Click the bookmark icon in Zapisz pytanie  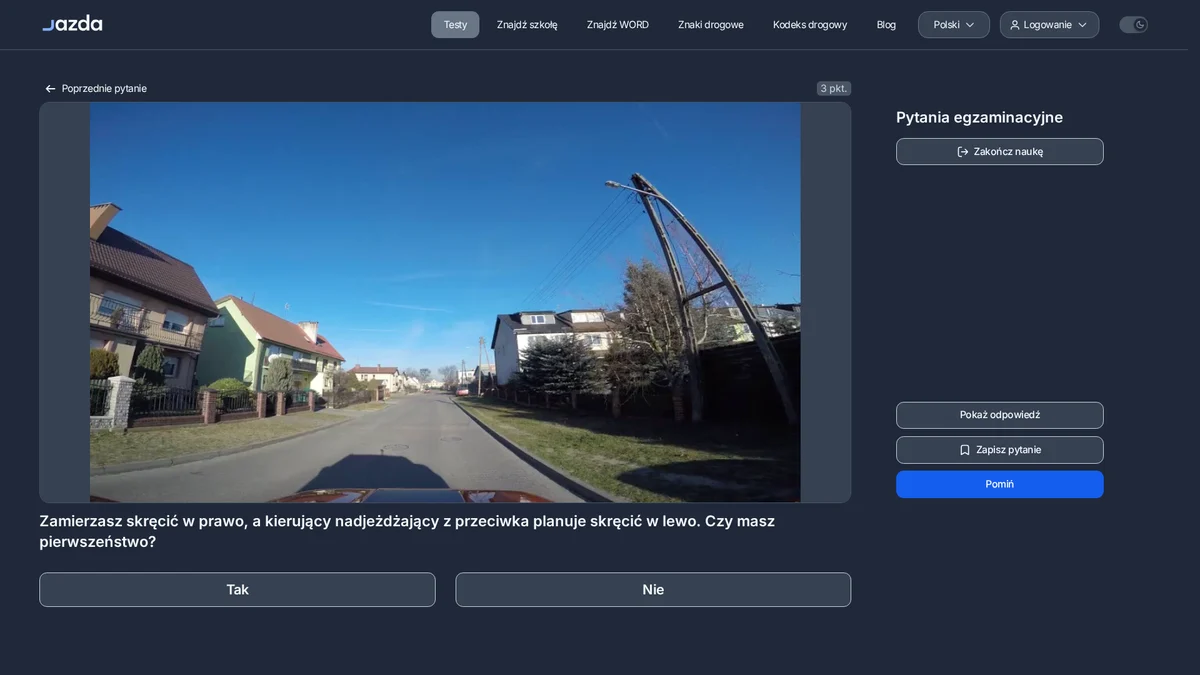965,450
